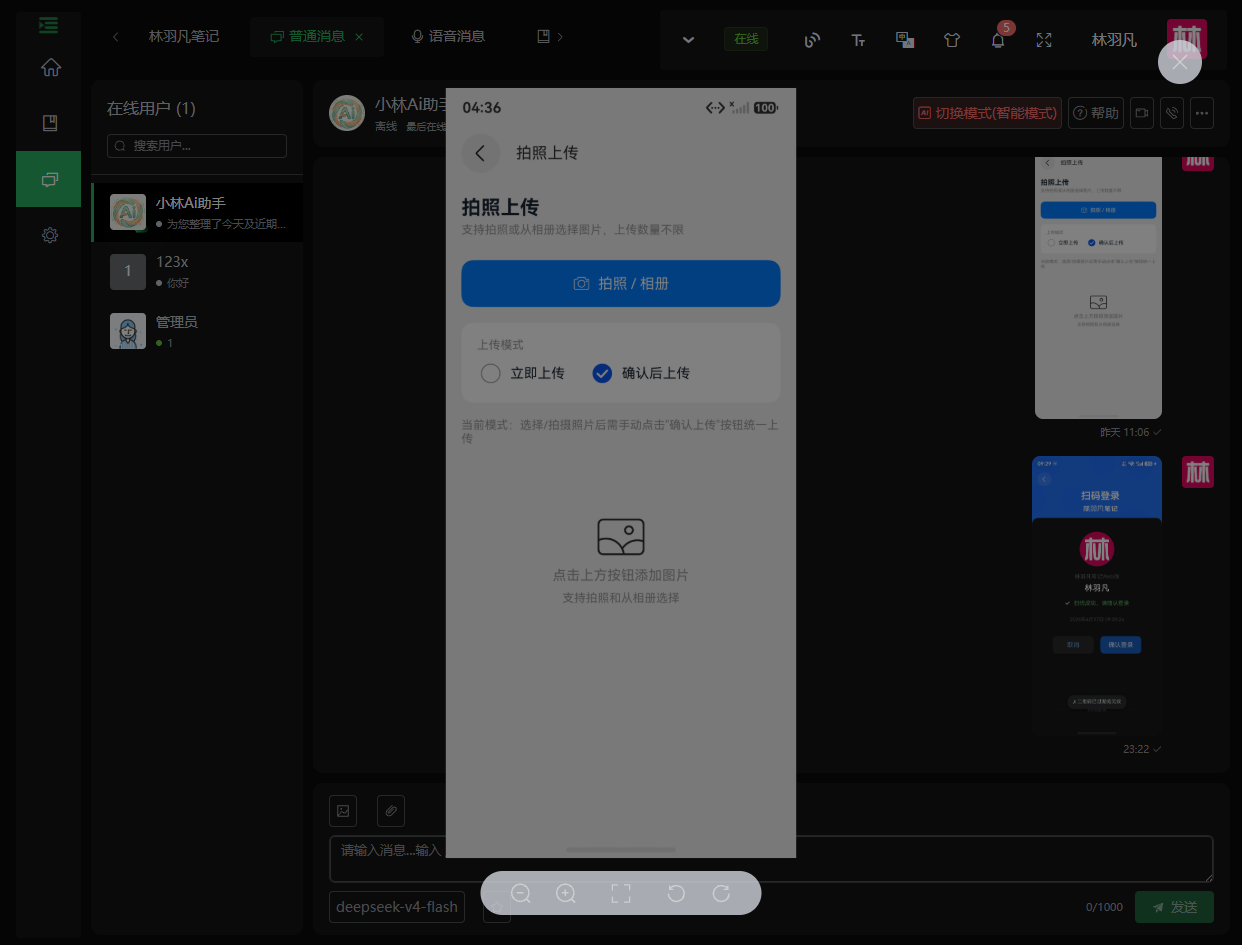1242x945 pixels.
Task: Toggle the sidebar menu collapse icon
Action: [x=48, y=25]
